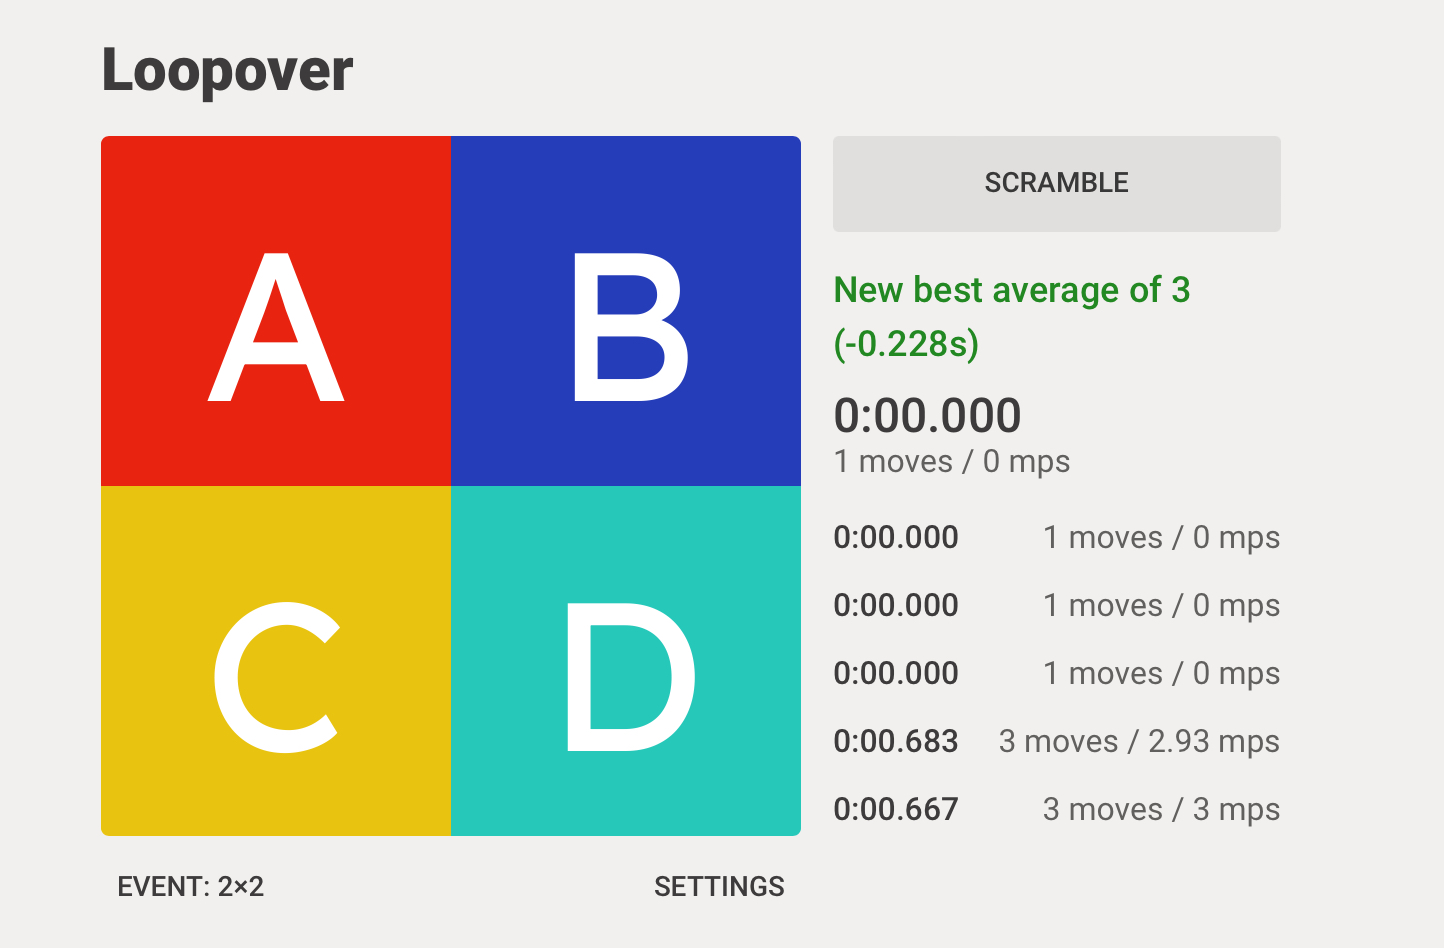1444x948 pixels.
Task: Click the teal D tile
Action: tap(626, 661)
